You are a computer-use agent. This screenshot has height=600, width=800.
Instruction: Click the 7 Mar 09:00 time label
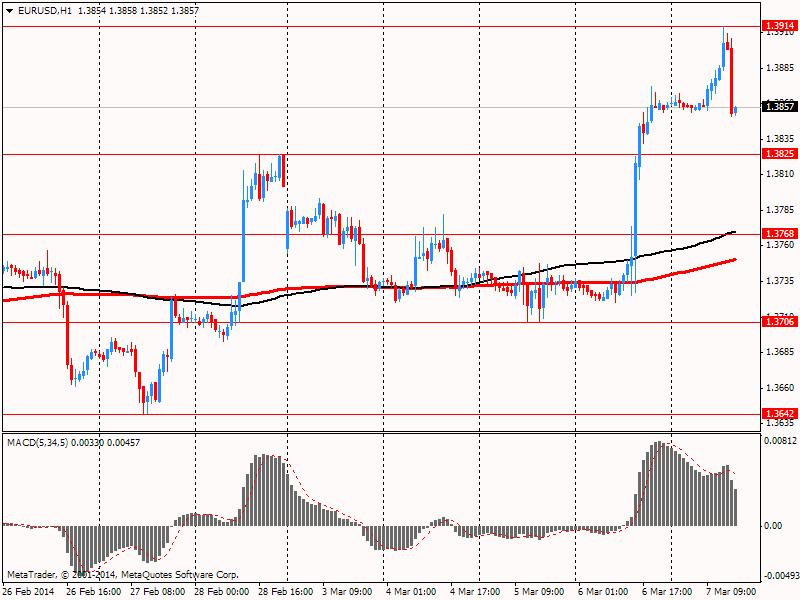click(731, 592)
